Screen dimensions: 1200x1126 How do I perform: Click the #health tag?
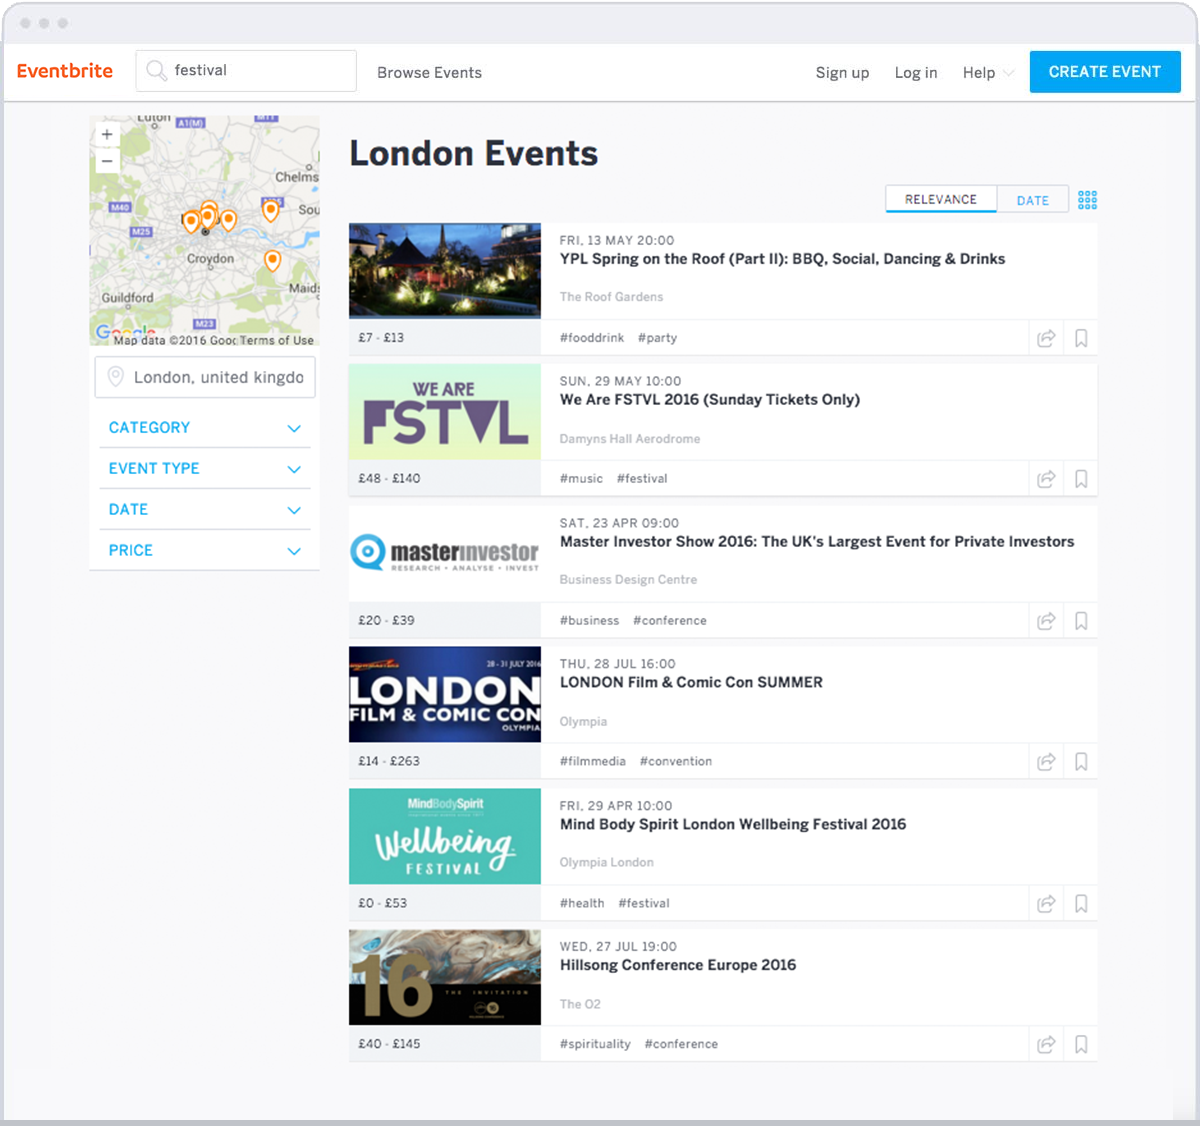click(x=582, y=904)
